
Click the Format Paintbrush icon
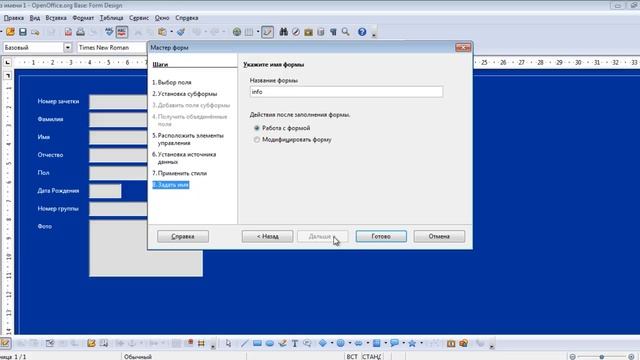coord(181,32)
